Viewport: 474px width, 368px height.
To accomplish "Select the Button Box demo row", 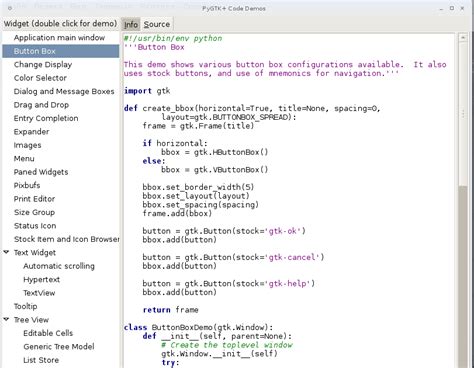I will 61,51.
